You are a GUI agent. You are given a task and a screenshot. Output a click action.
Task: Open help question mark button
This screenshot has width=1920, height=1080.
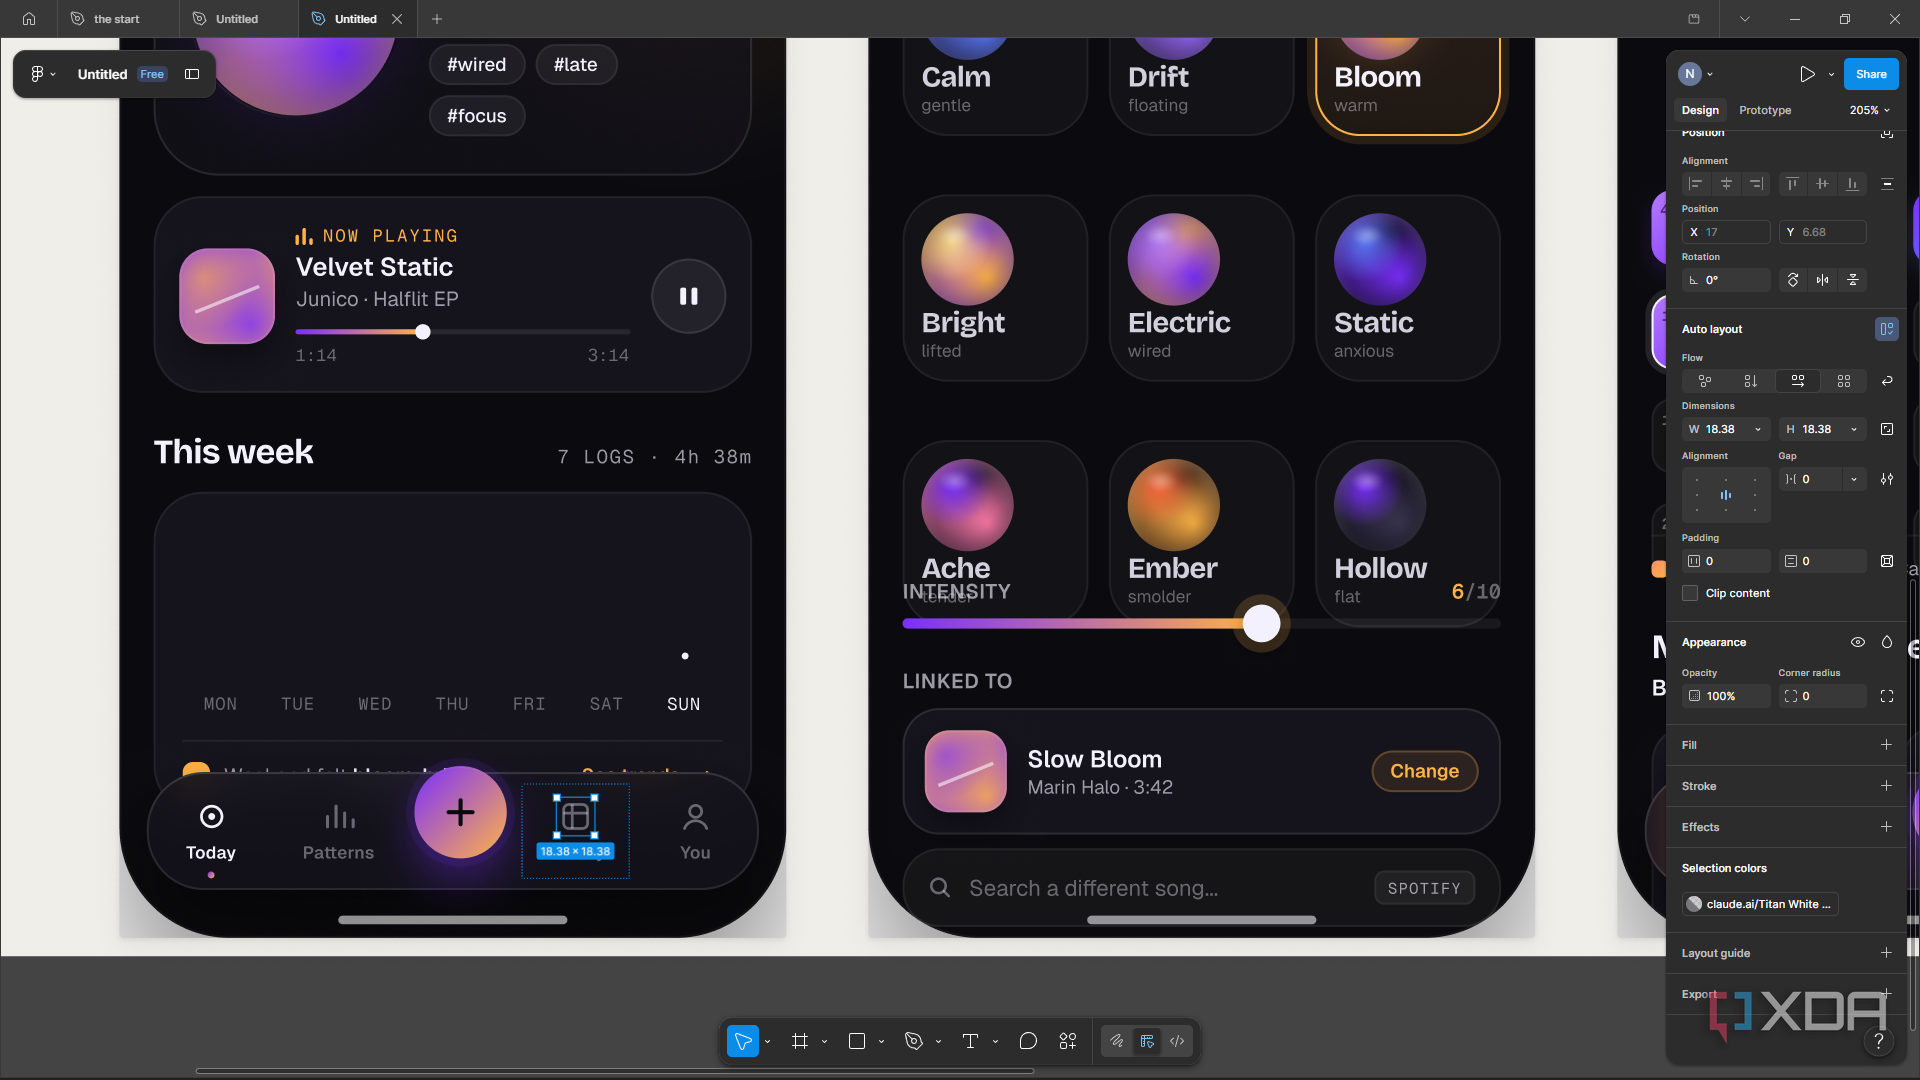(1879, 1041)
